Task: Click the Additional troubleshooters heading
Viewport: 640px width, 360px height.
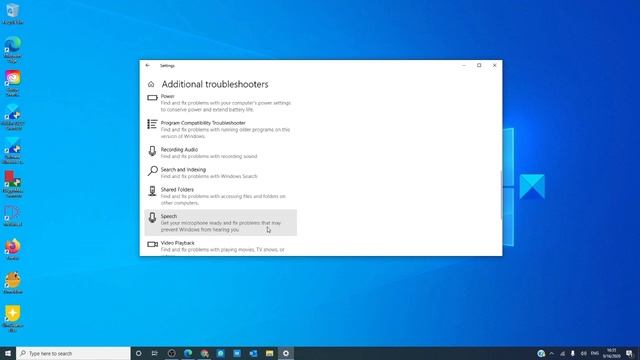Action: point(215,84)
